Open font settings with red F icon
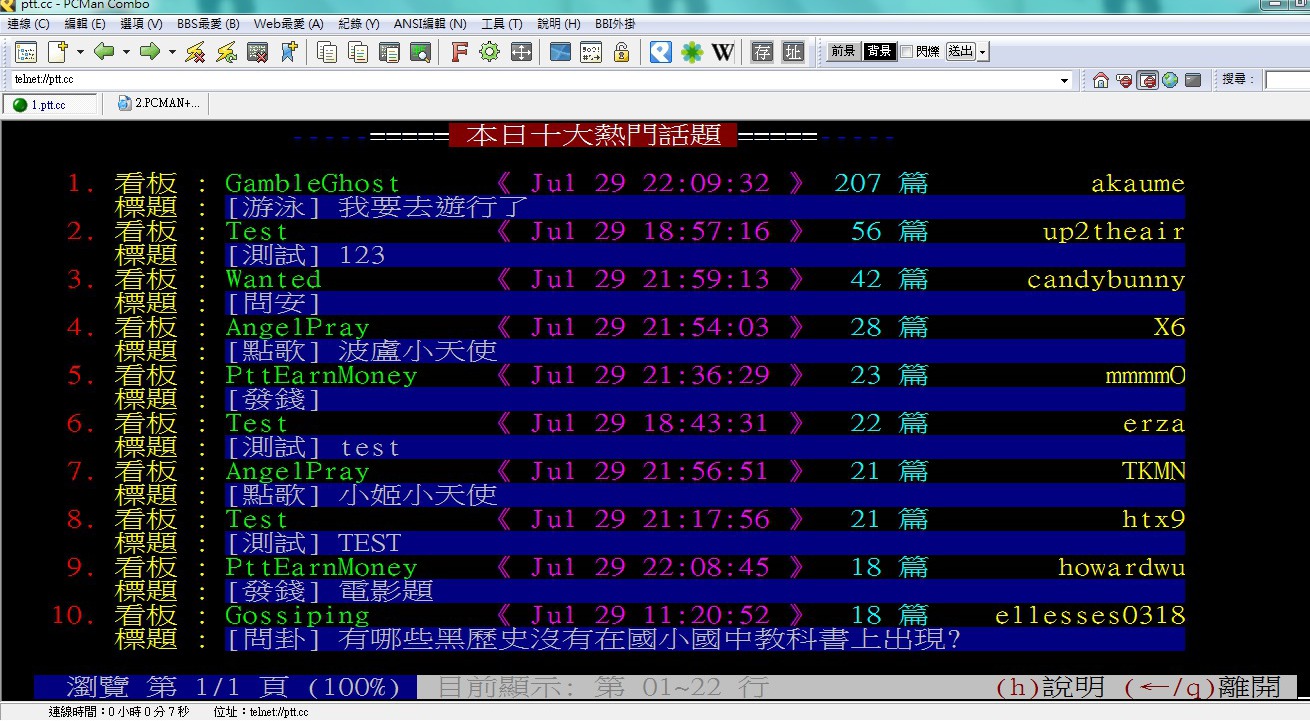This screenshot has height=721, width=1310. (459, 52)
